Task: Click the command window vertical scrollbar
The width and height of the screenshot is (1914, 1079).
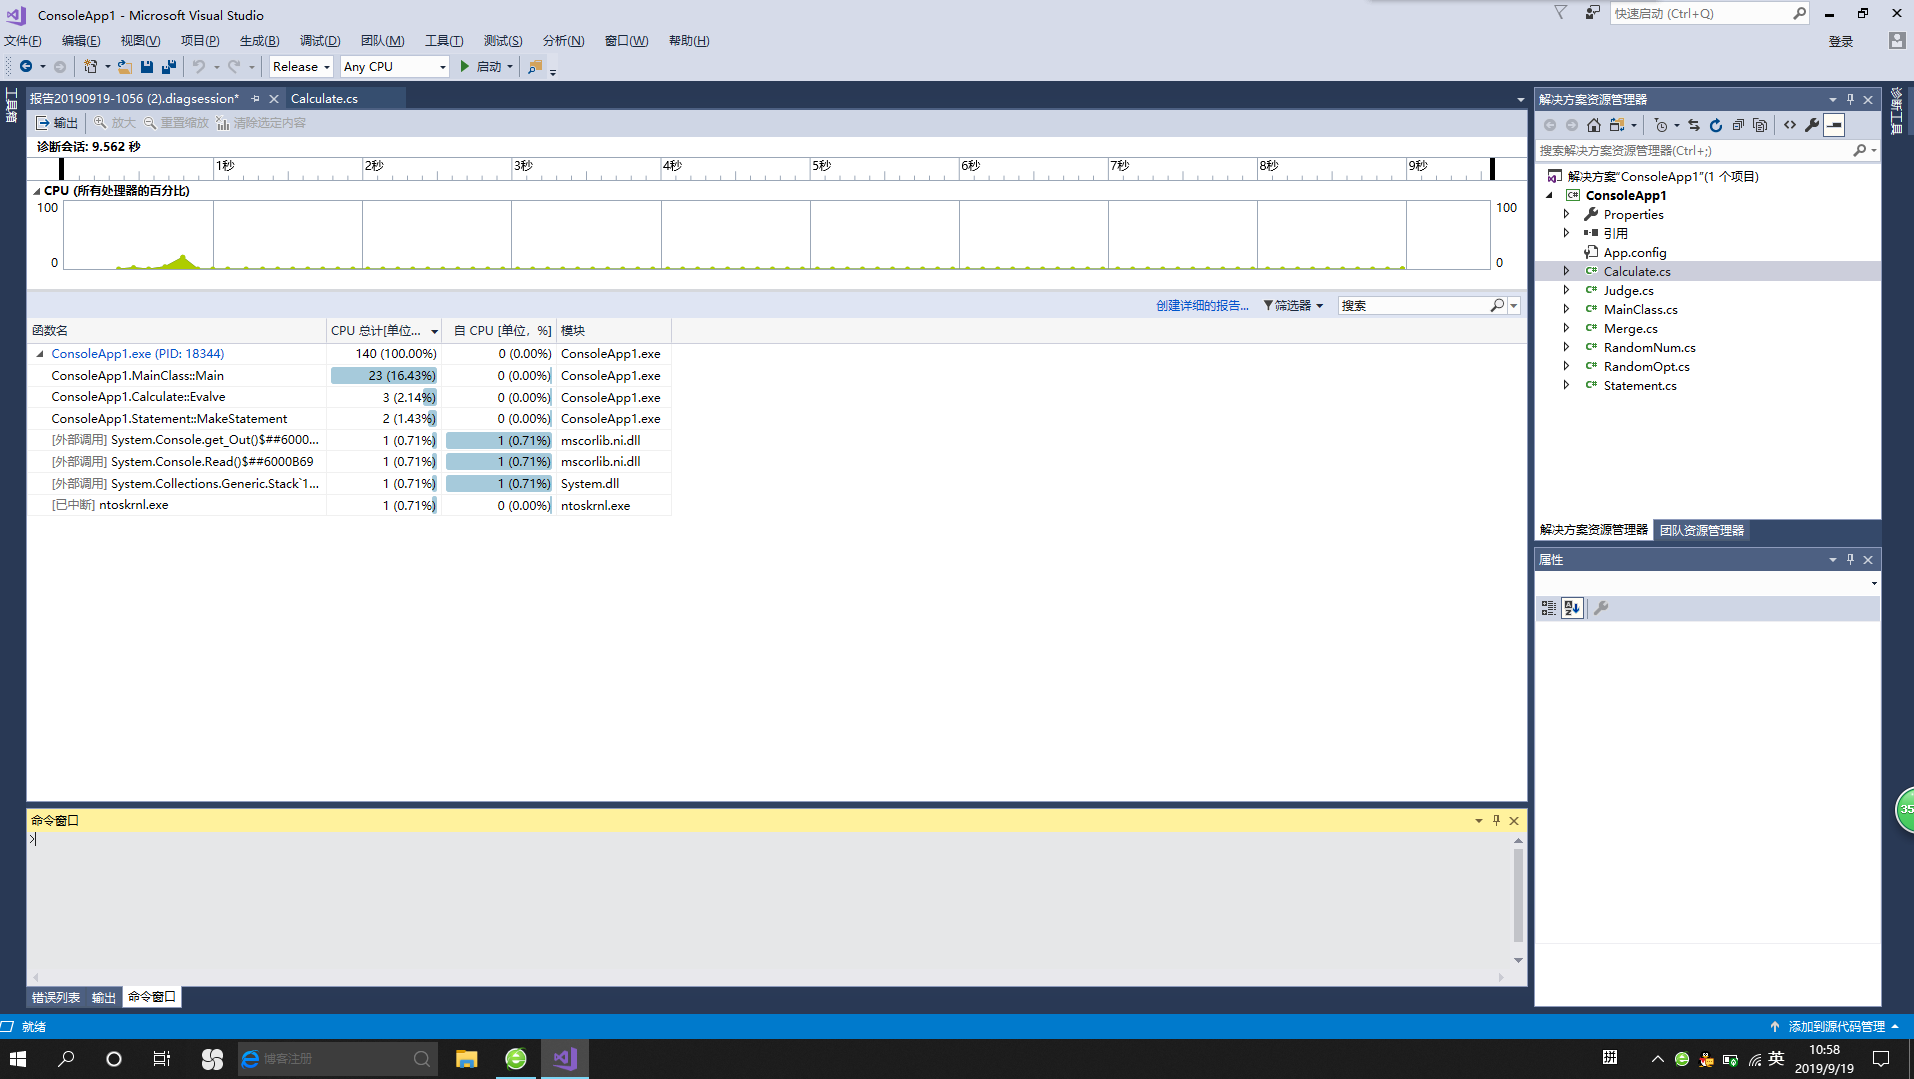Action: coord(1518,896)
